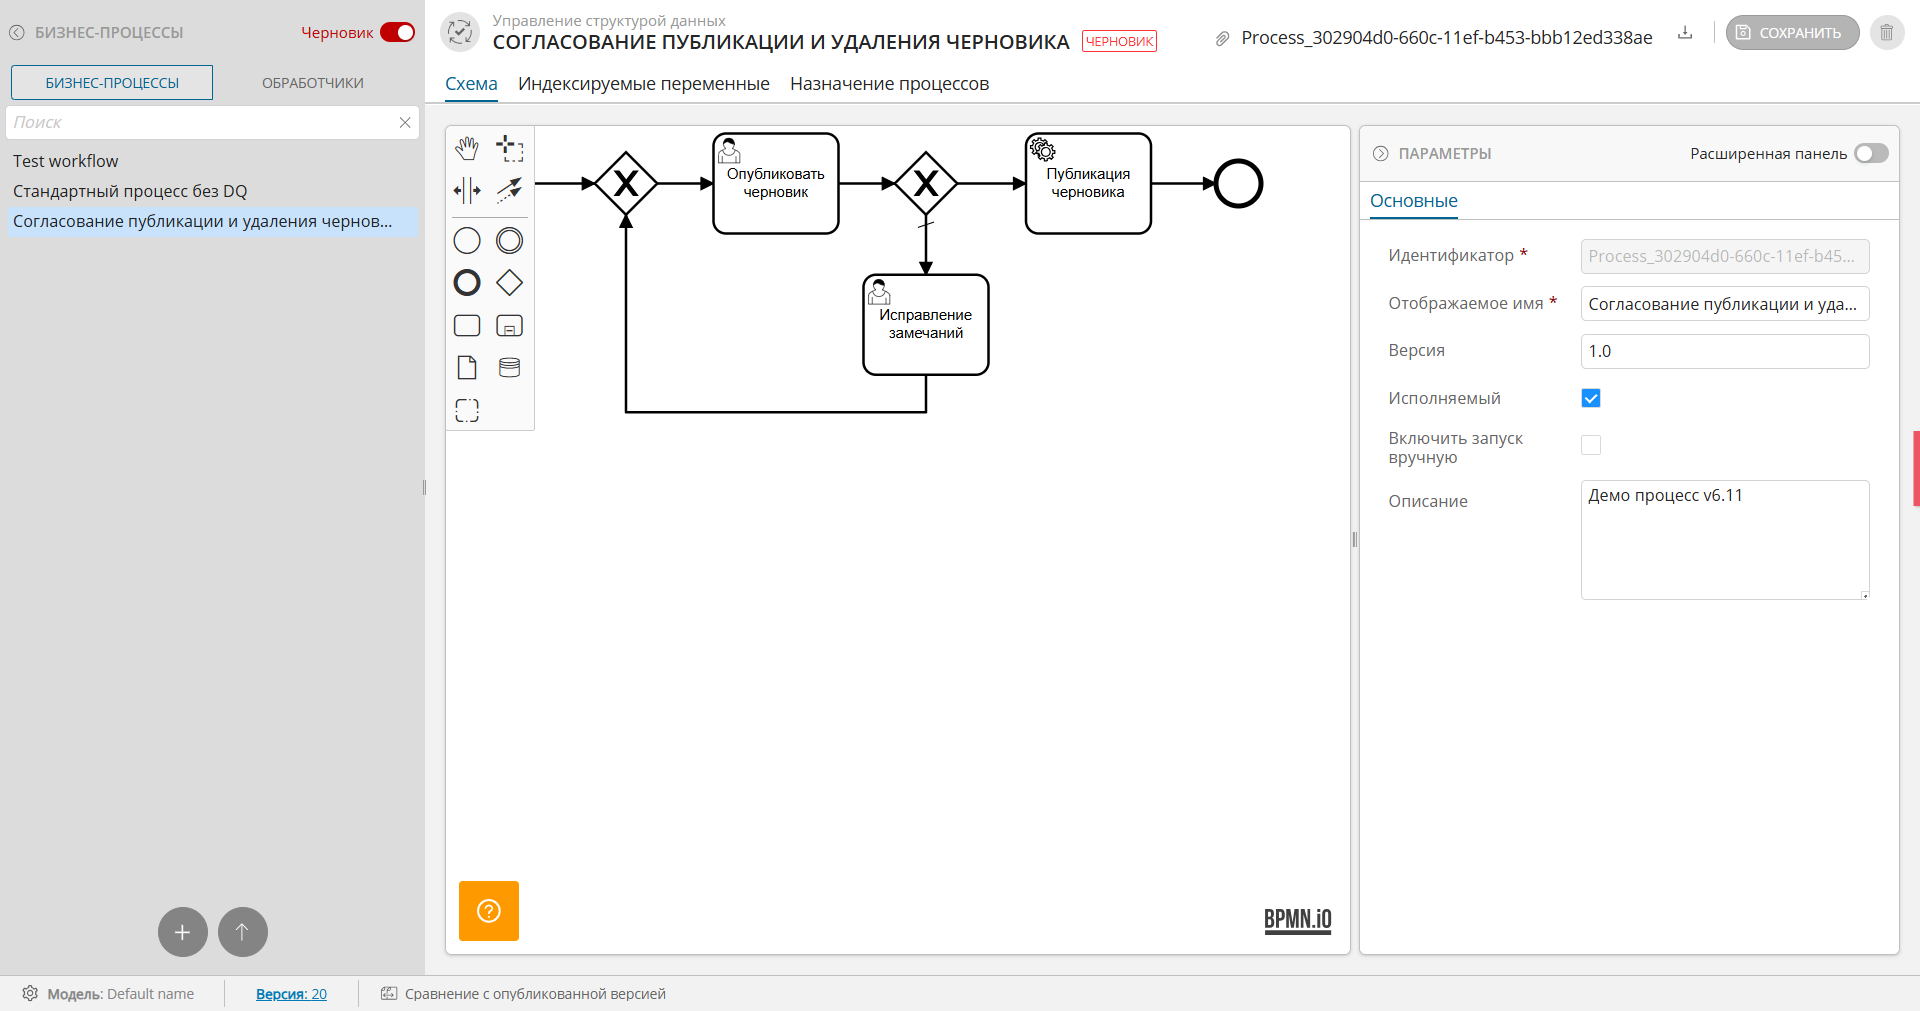The width and height of the screenshot is (1920, 1011).
Task: Click the paperclip icon near process ID
Action: tap(1222, 39)
